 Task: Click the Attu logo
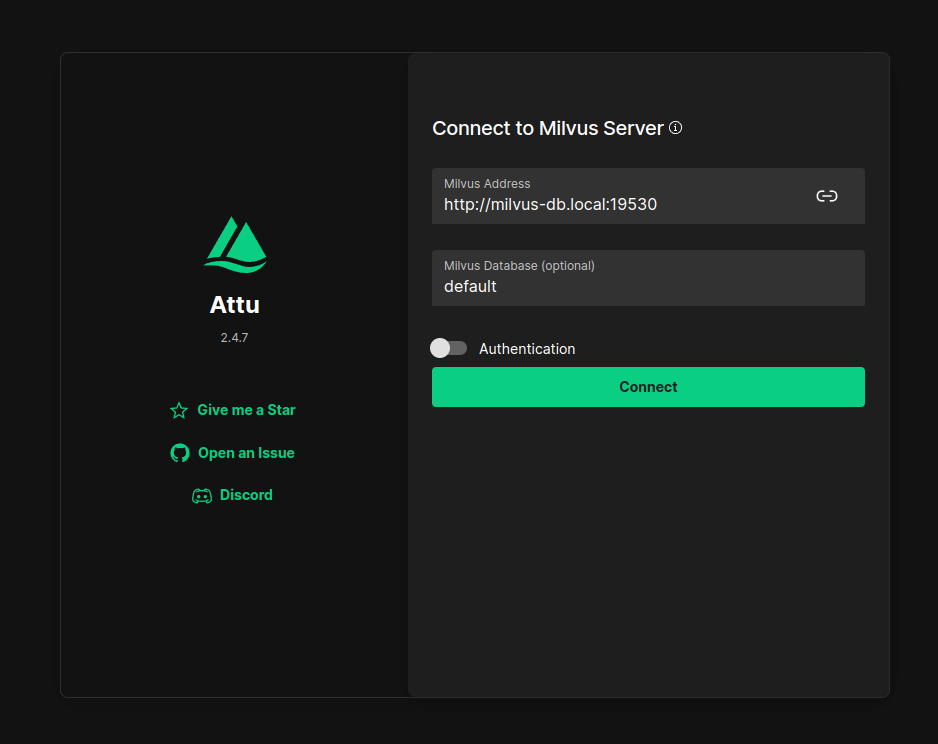[234, 244]
